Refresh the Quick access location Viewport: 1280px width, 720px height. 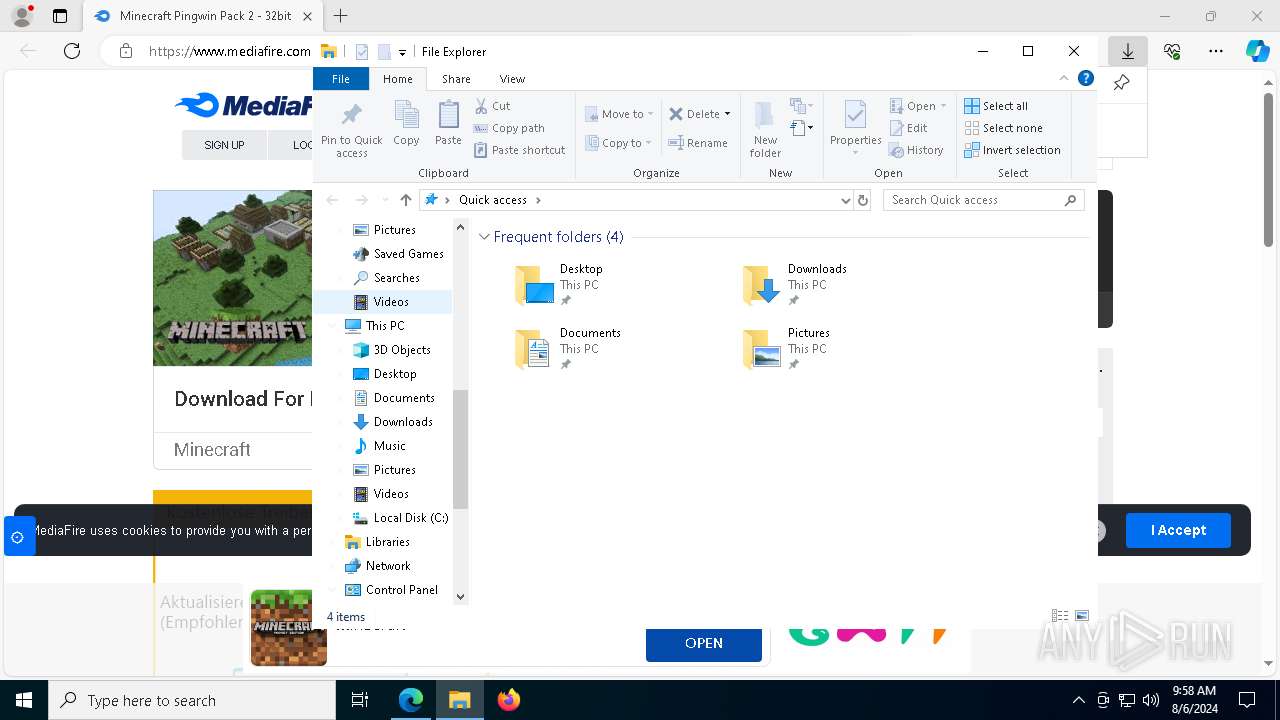click(863, 200)
